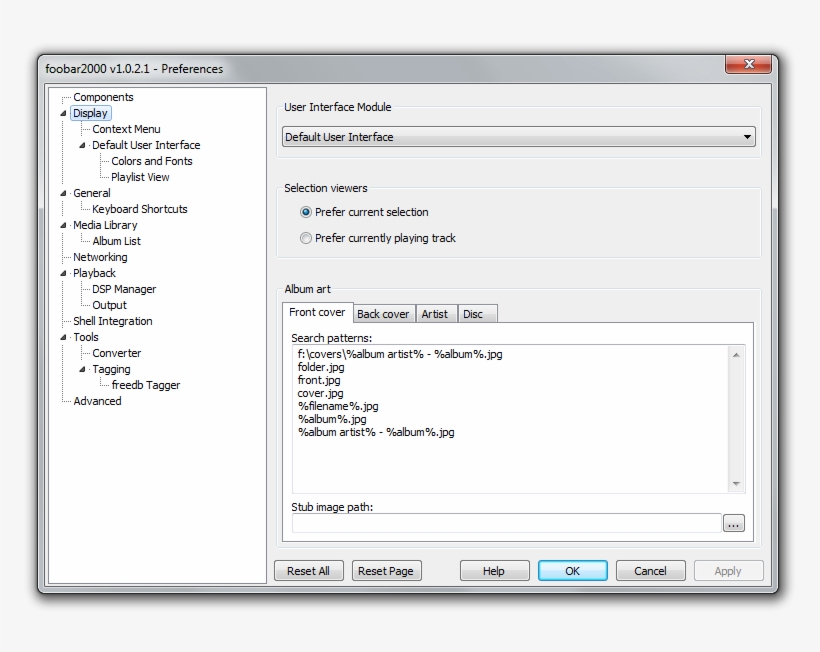Open the browse "..." button for stub image path

[x=733, y=522]
